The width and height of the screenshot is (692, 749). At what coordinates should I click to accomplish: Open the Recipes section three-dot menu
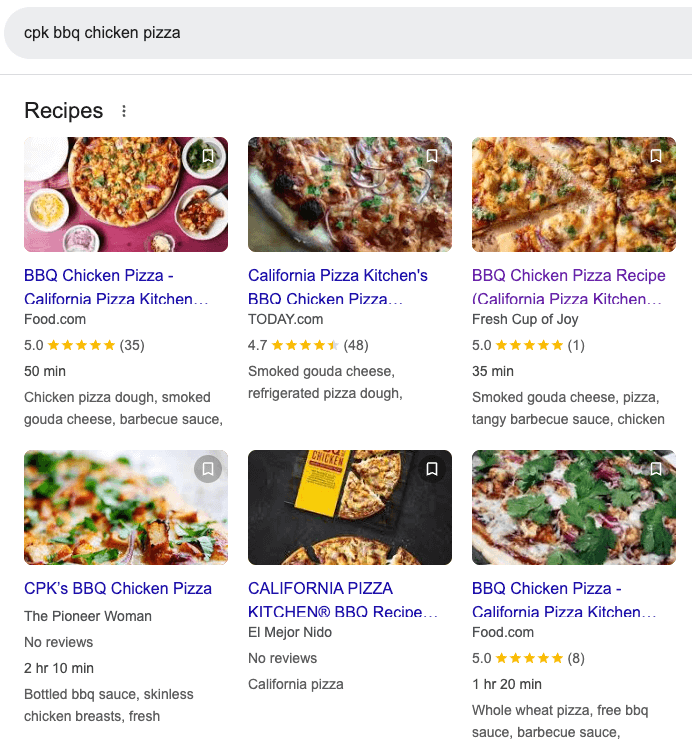[x=124, y=111]
